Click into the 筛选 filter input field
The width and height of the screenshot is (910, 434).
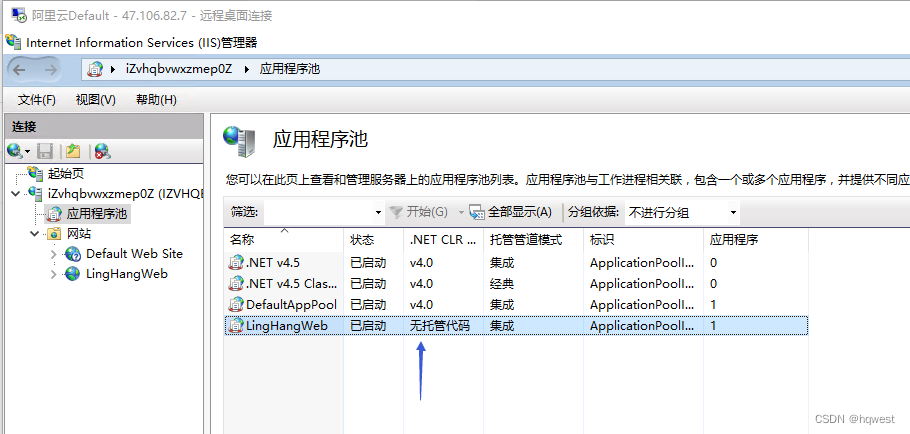tap(319, 213)
